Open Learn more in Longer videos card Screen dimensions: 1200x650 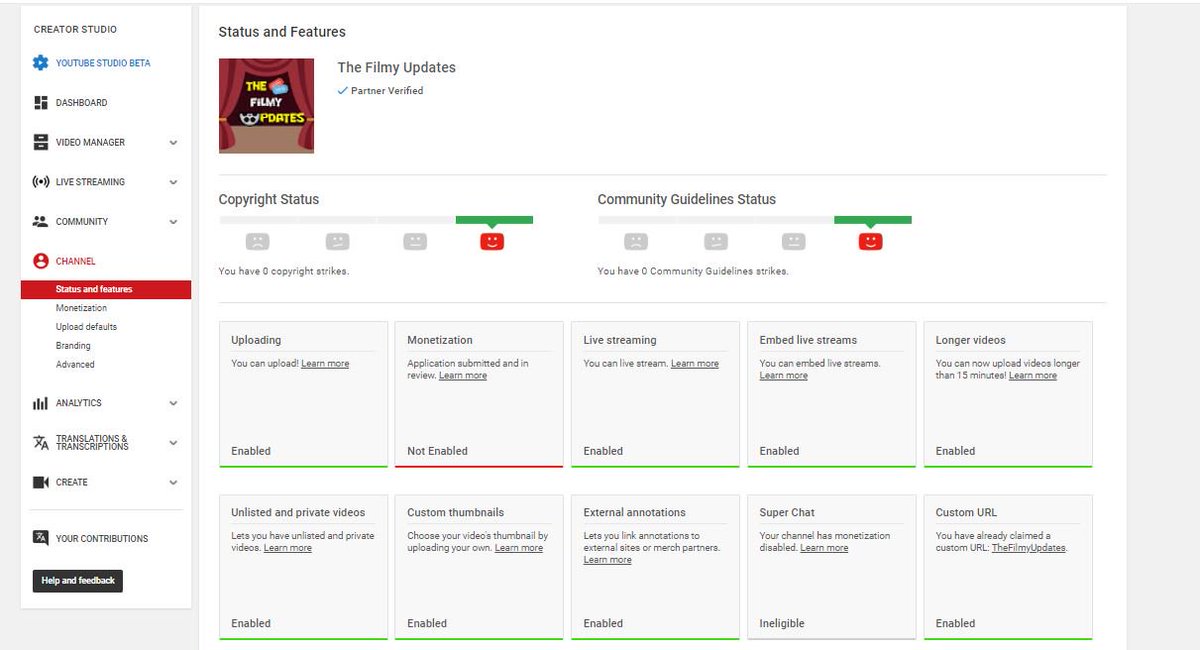(1033, 376)
